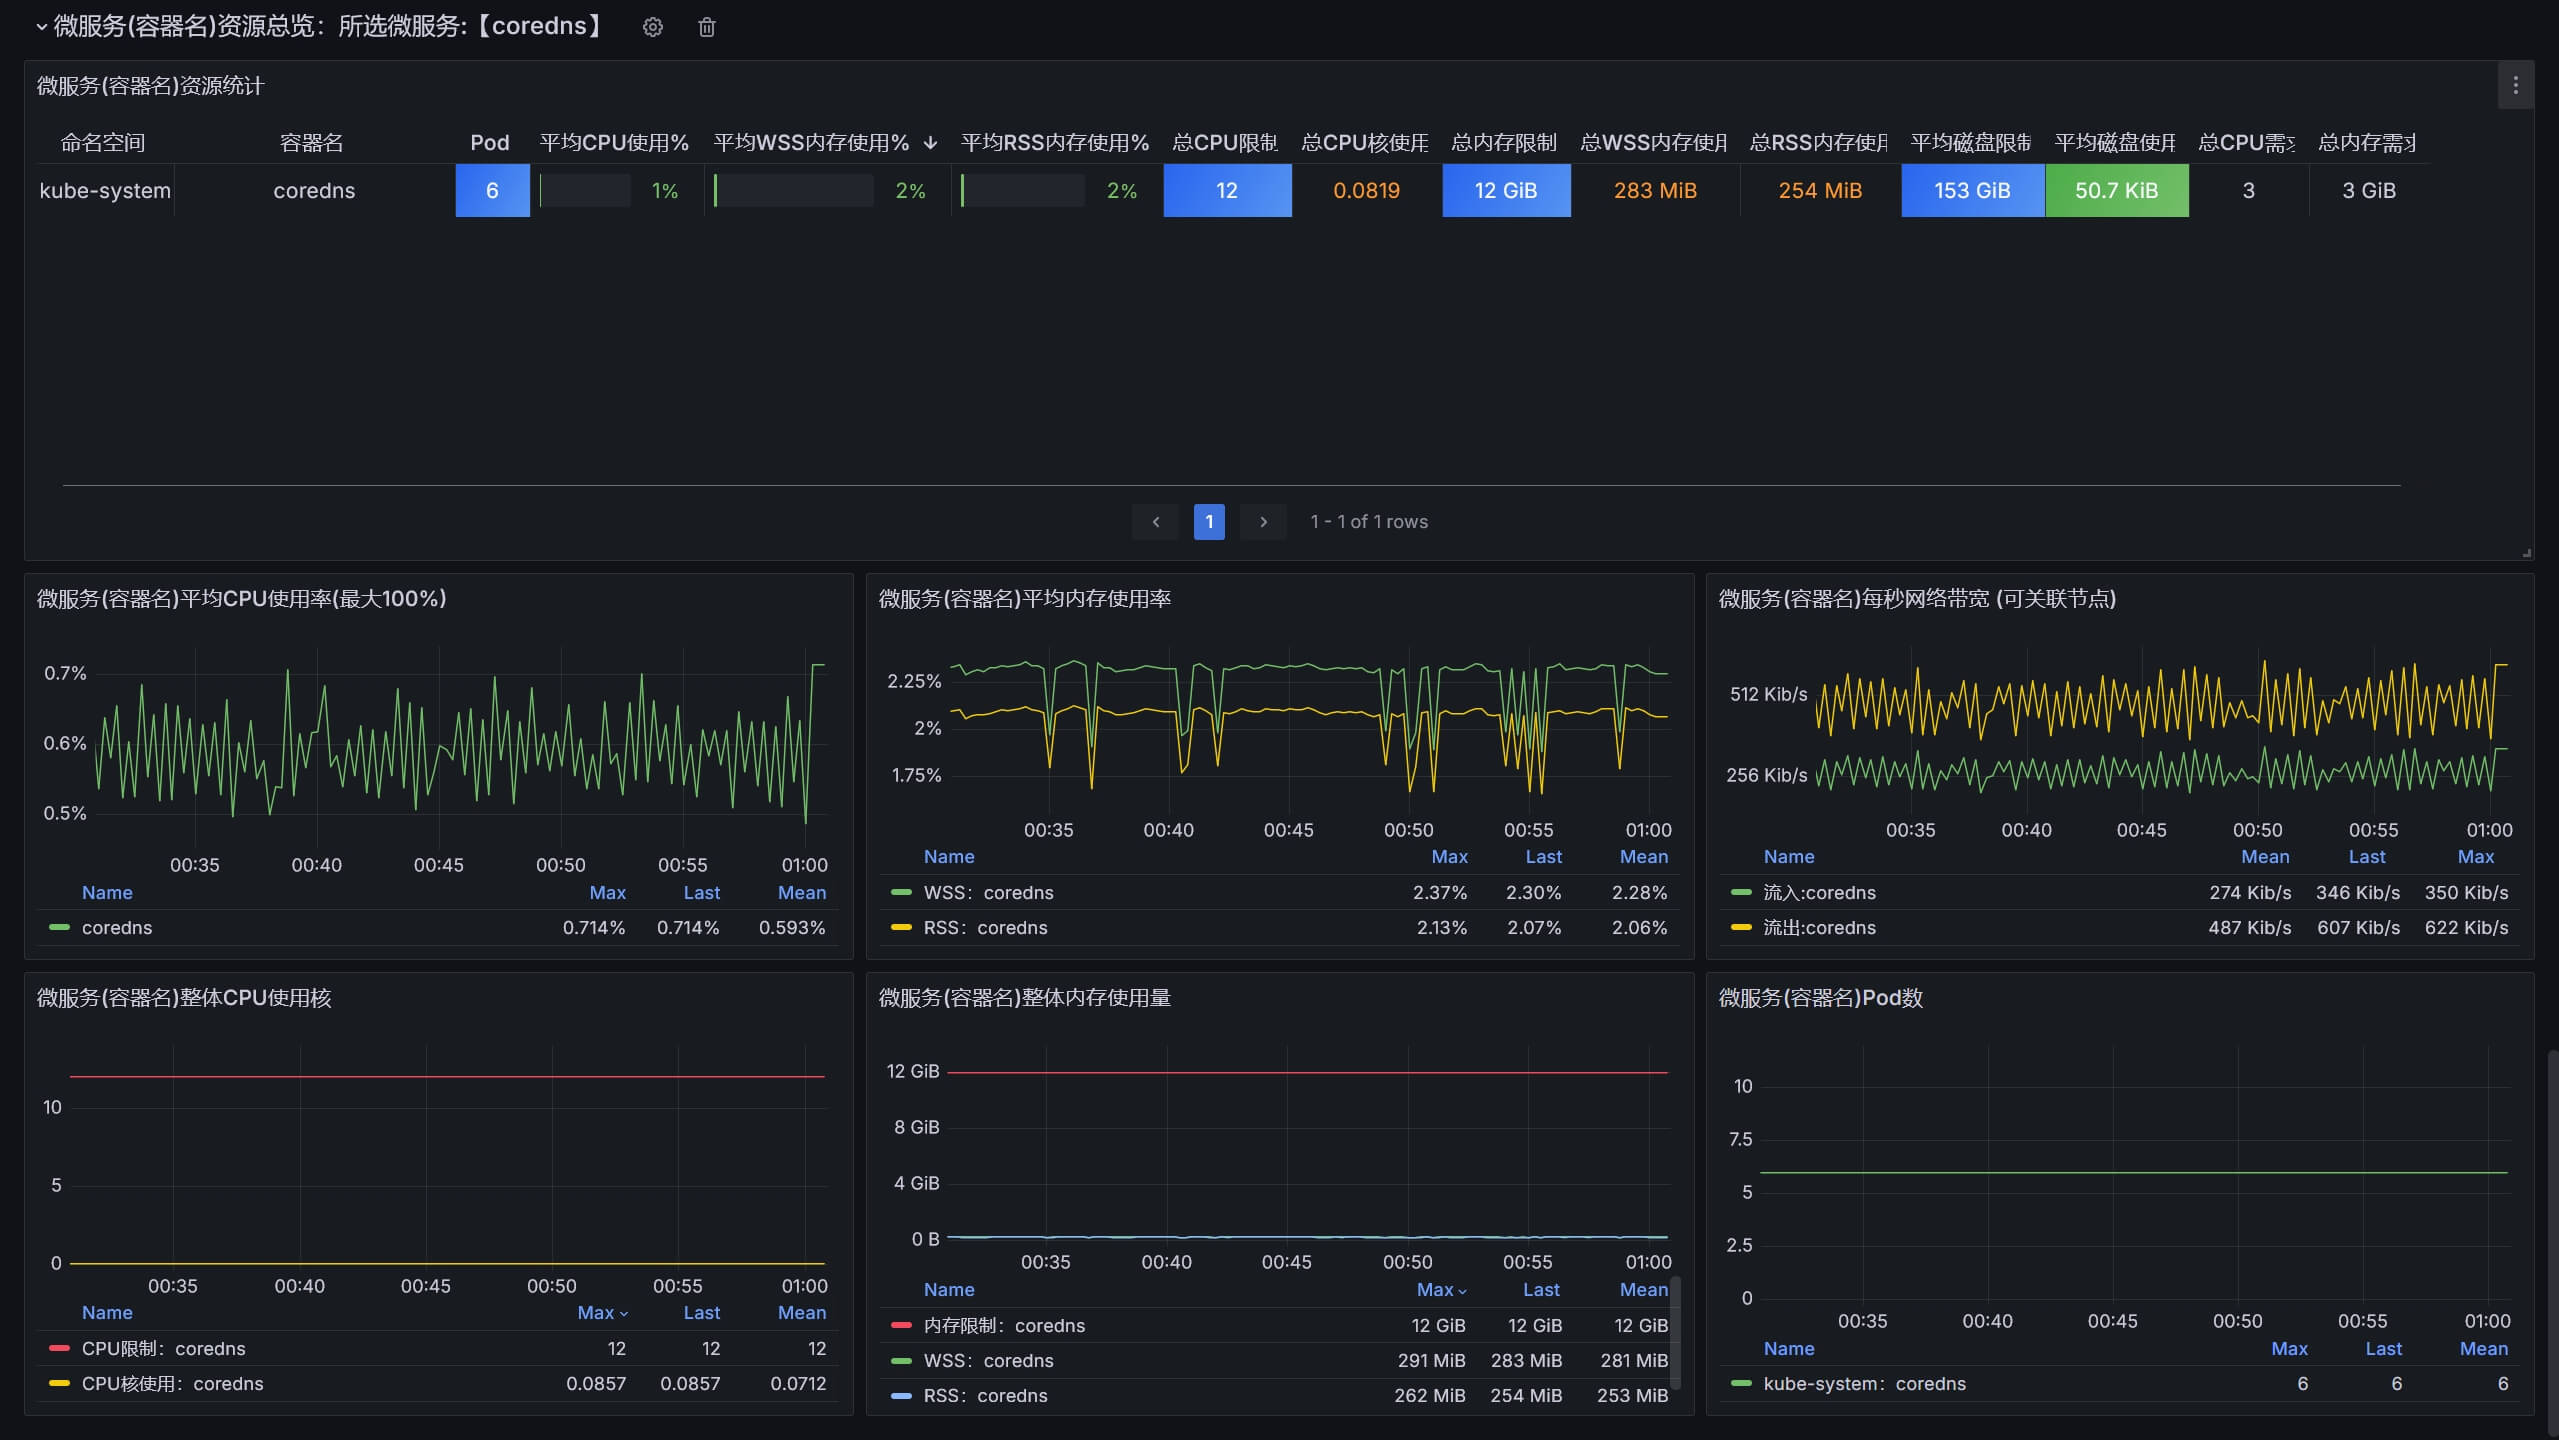The width and height of the screenshot is (2559, 1440).
Task: Toggle the CPU限制: coredns series in the CPU cores legend
Action: 163,1348
